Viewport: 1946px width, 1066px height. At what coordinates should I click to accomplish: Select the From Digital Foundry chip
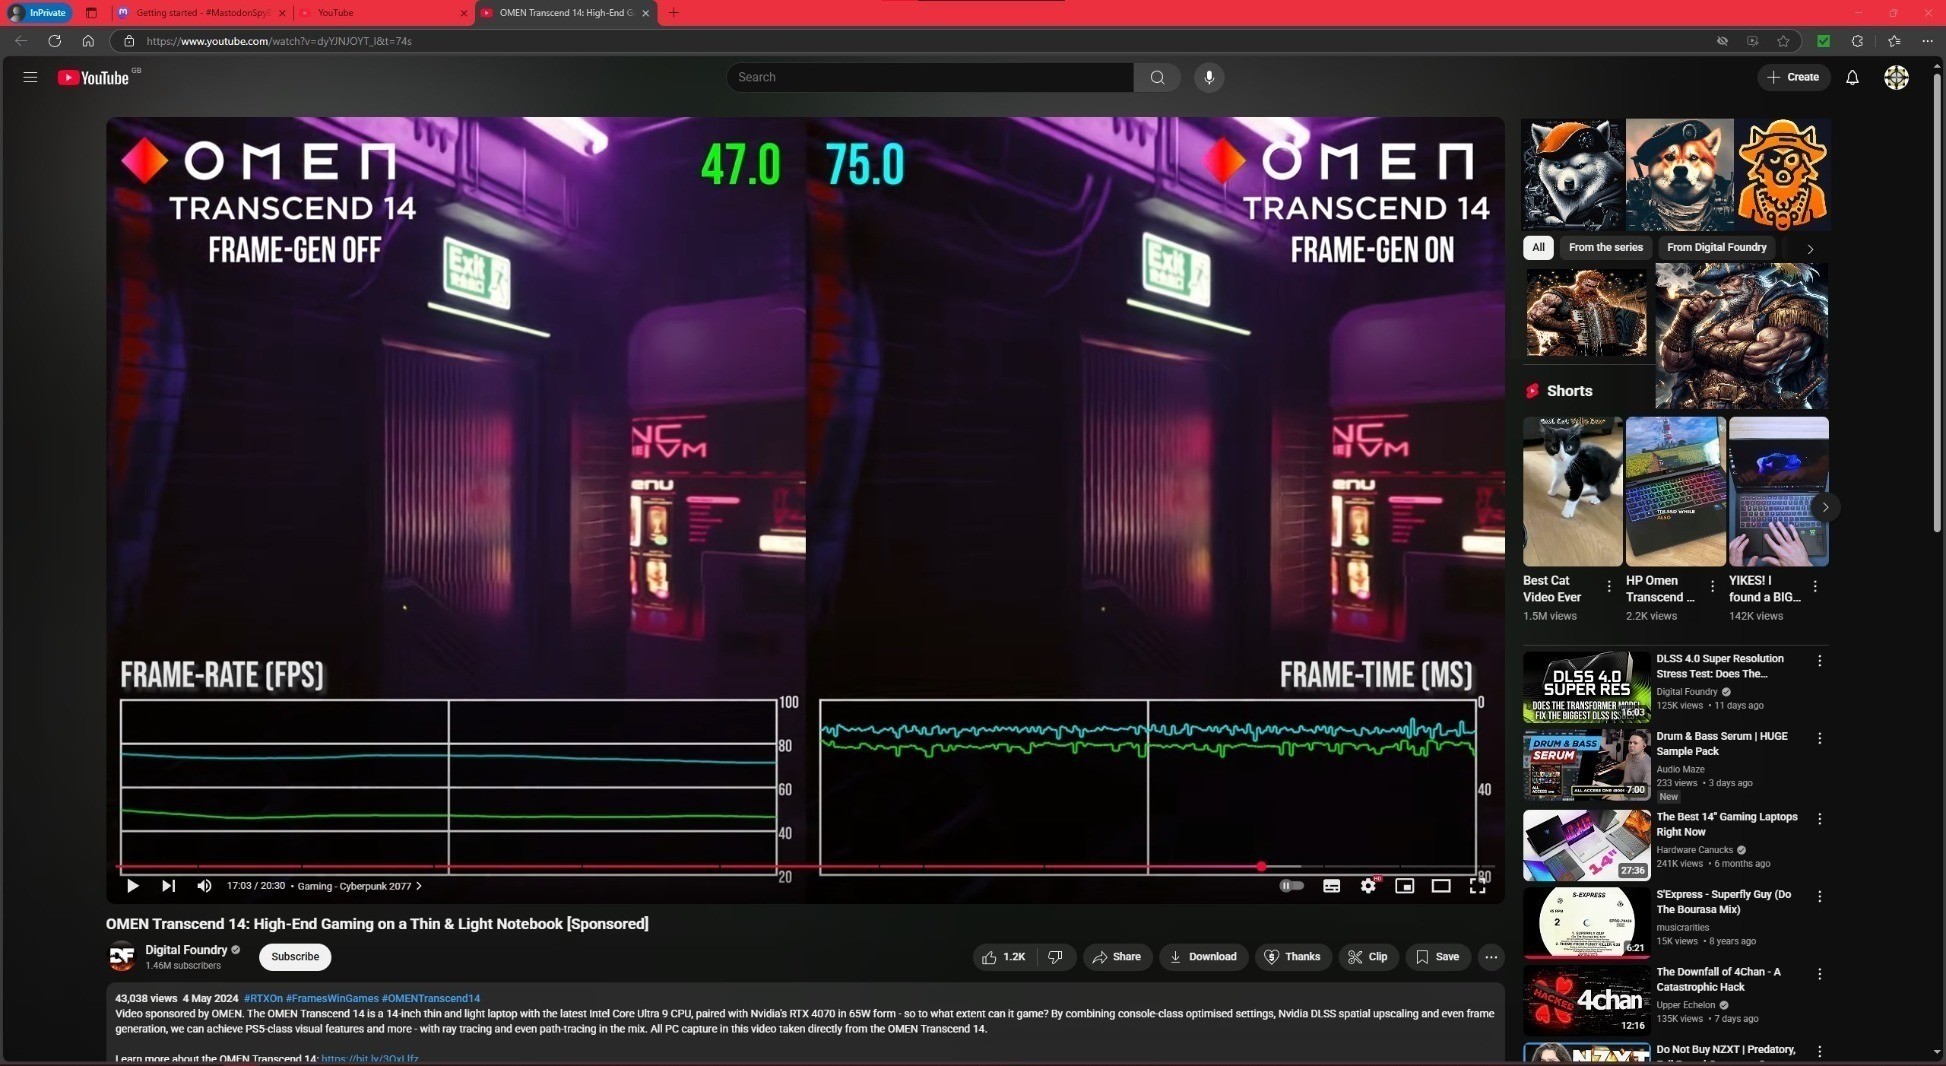tap(1716, 247)
